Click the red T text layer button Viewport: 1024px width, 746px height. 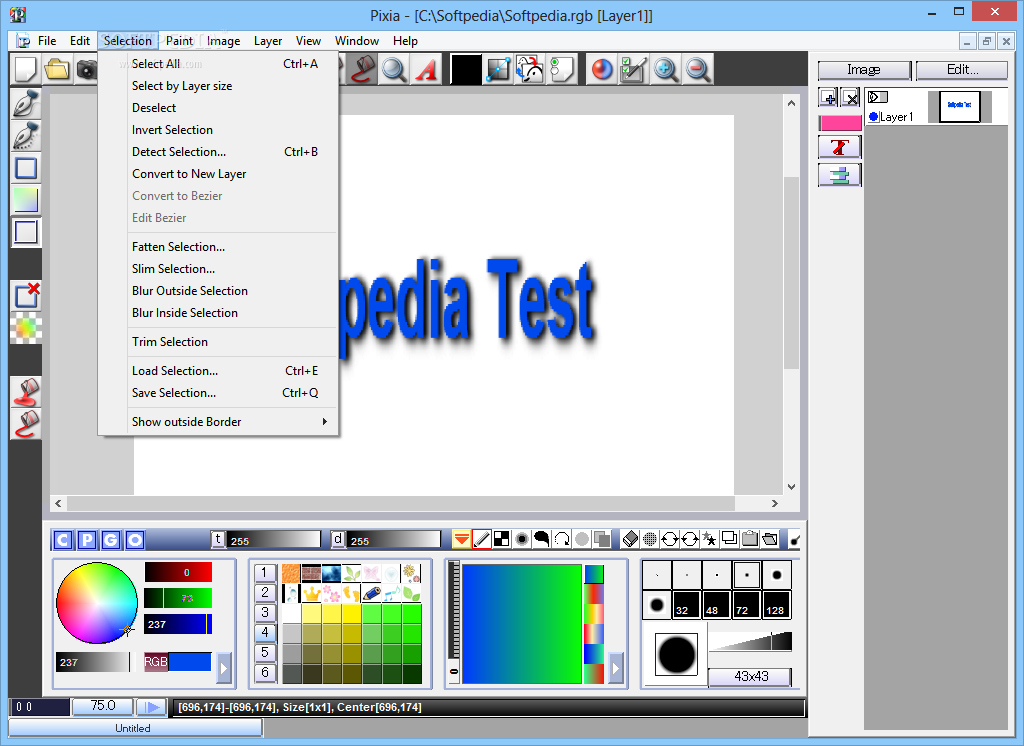[x=840, y=148]
